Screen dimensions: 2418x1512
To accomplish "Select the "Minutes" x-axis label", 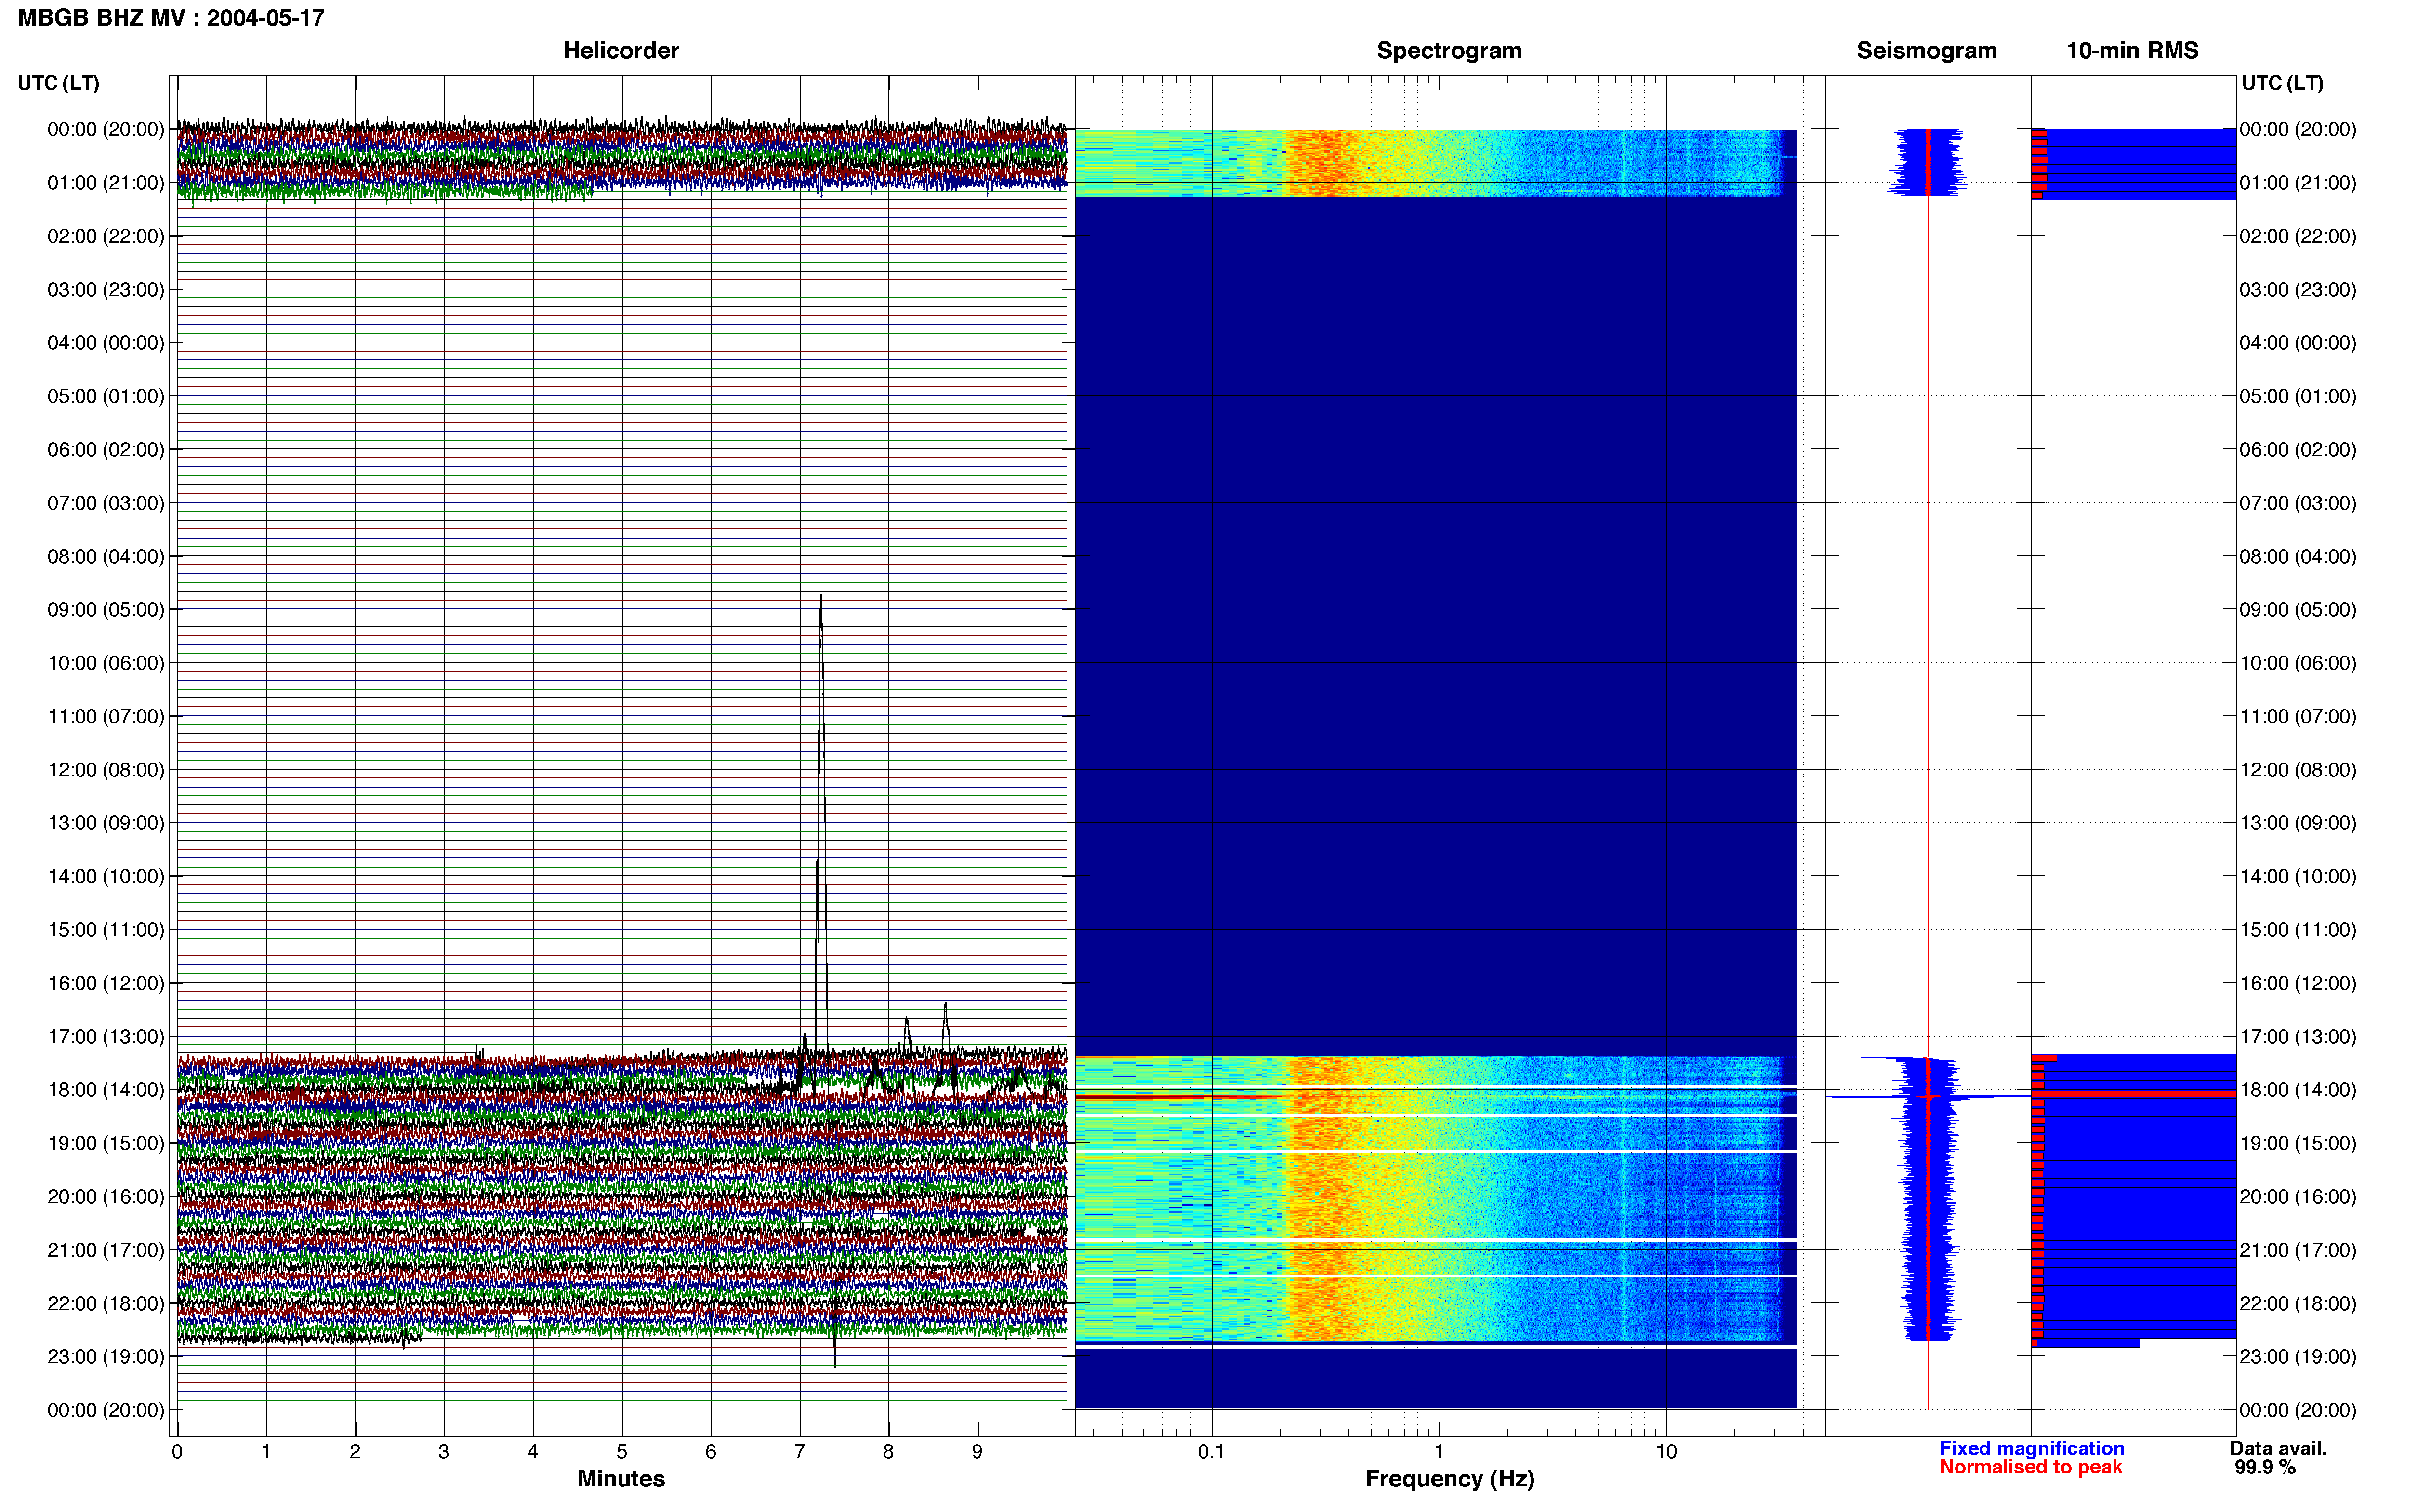I will tap(621, 1478).
